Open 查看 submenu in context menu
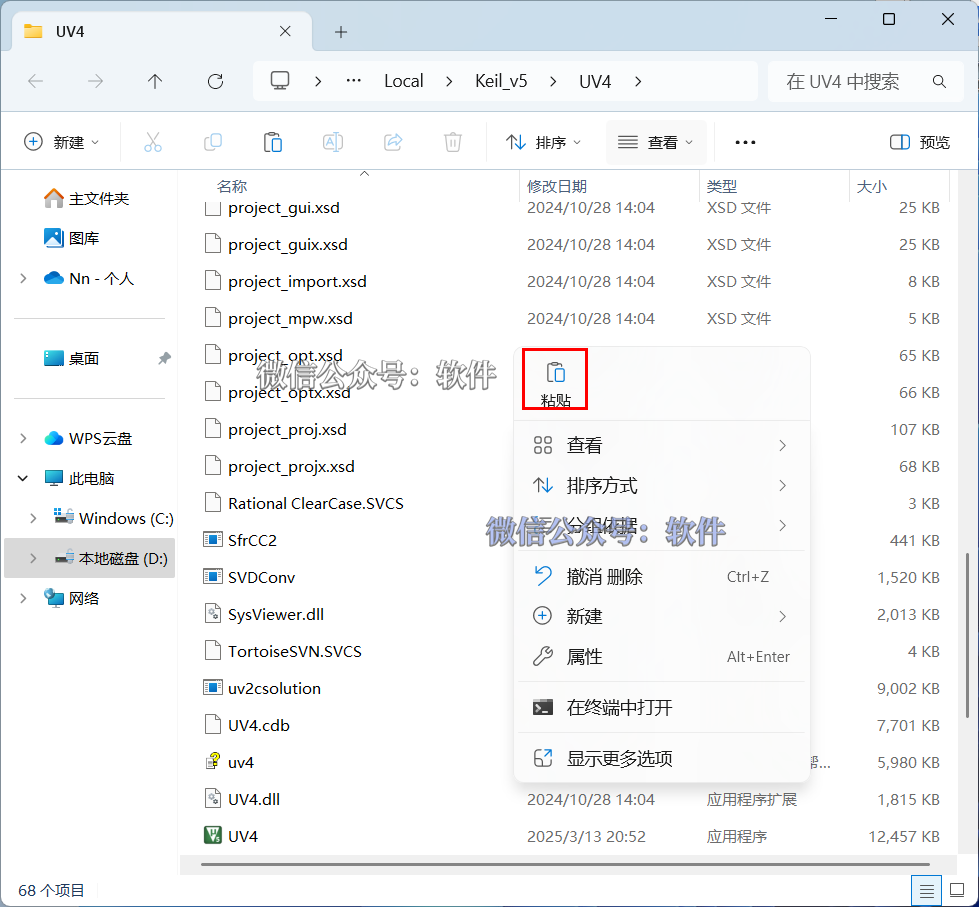The height and width of the screenshot is (907, 979). (661, 445)
